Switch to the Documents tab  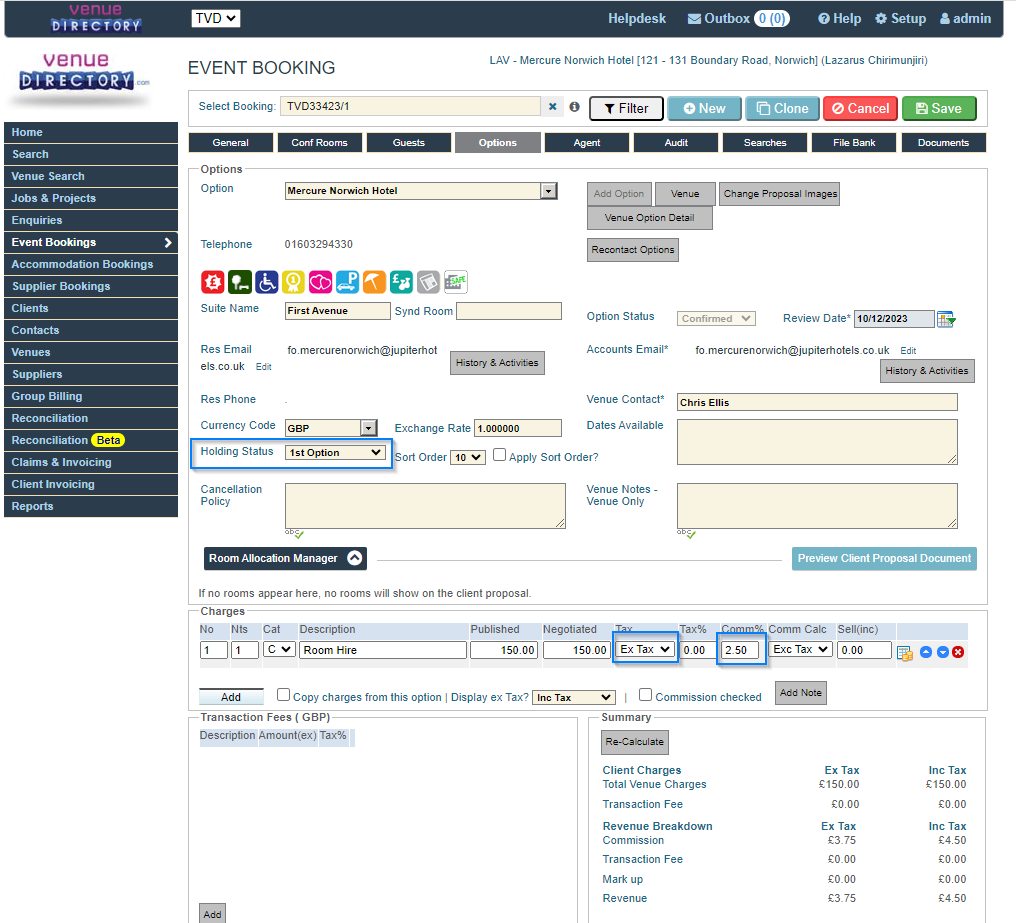[x=943, y=143]
